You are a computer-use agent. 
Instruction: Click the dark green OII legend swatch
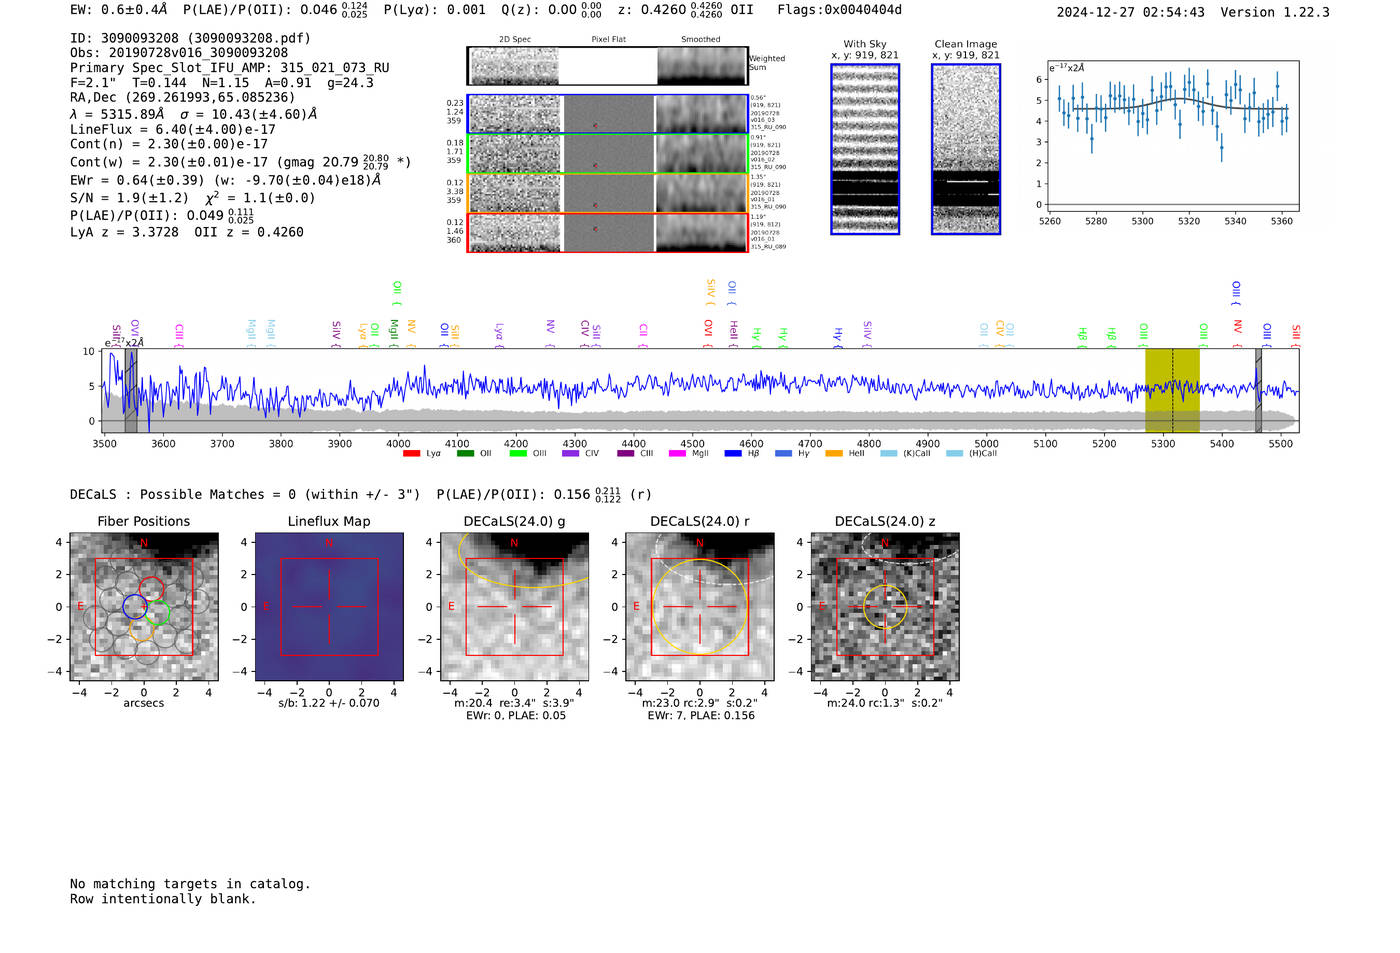[464, 454]
